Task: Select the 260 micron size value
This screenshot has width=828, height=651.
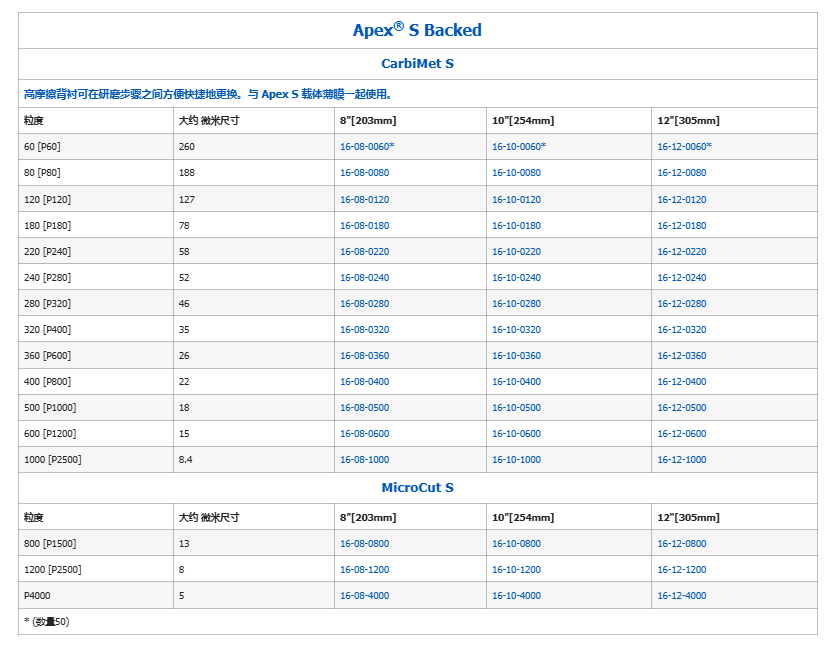Action: (186, 147)
